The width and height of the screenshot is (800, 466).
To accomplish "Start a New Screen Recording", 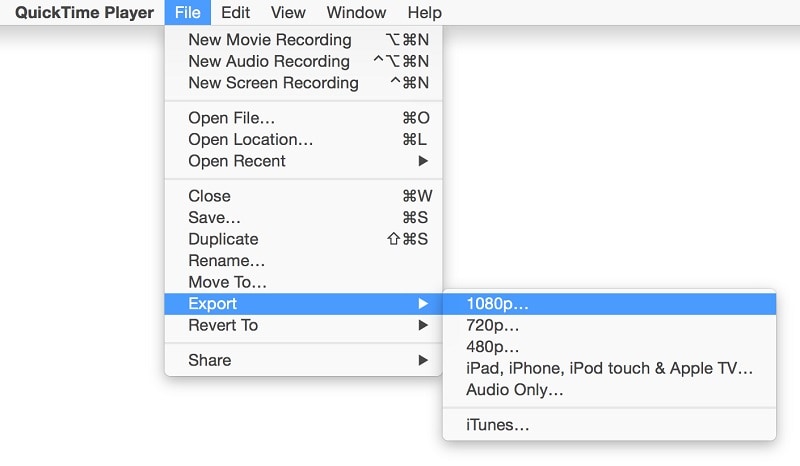I will point(273,83).
